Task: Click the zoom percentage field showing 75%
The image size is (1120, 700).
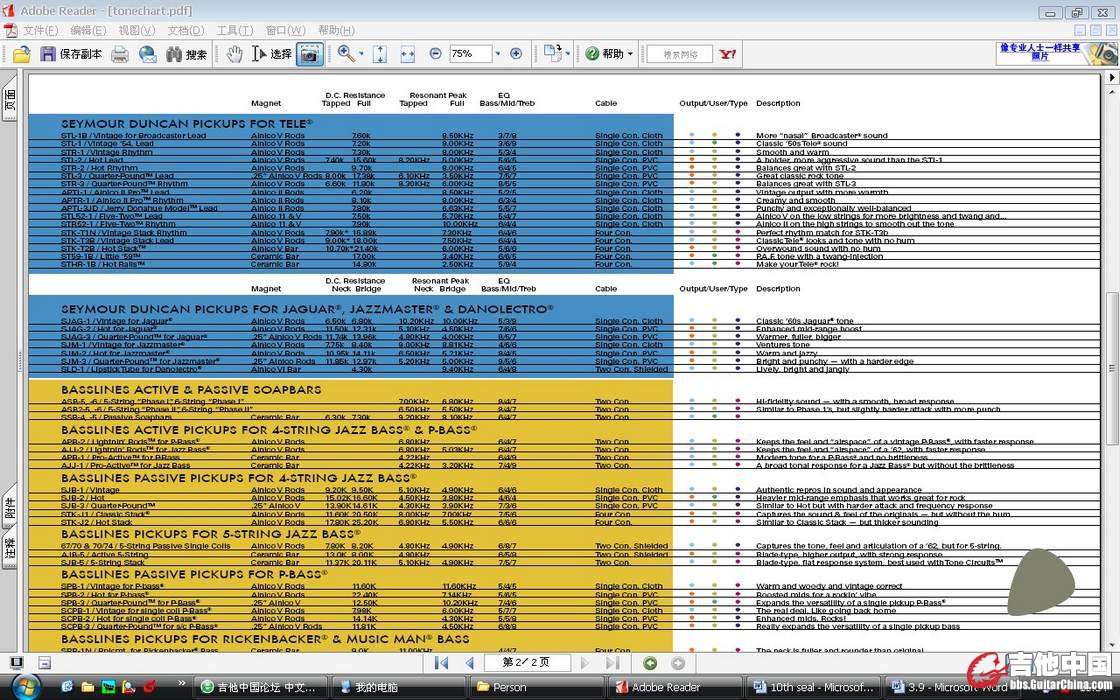Action: pyautogui.click(x=470, y=54)
